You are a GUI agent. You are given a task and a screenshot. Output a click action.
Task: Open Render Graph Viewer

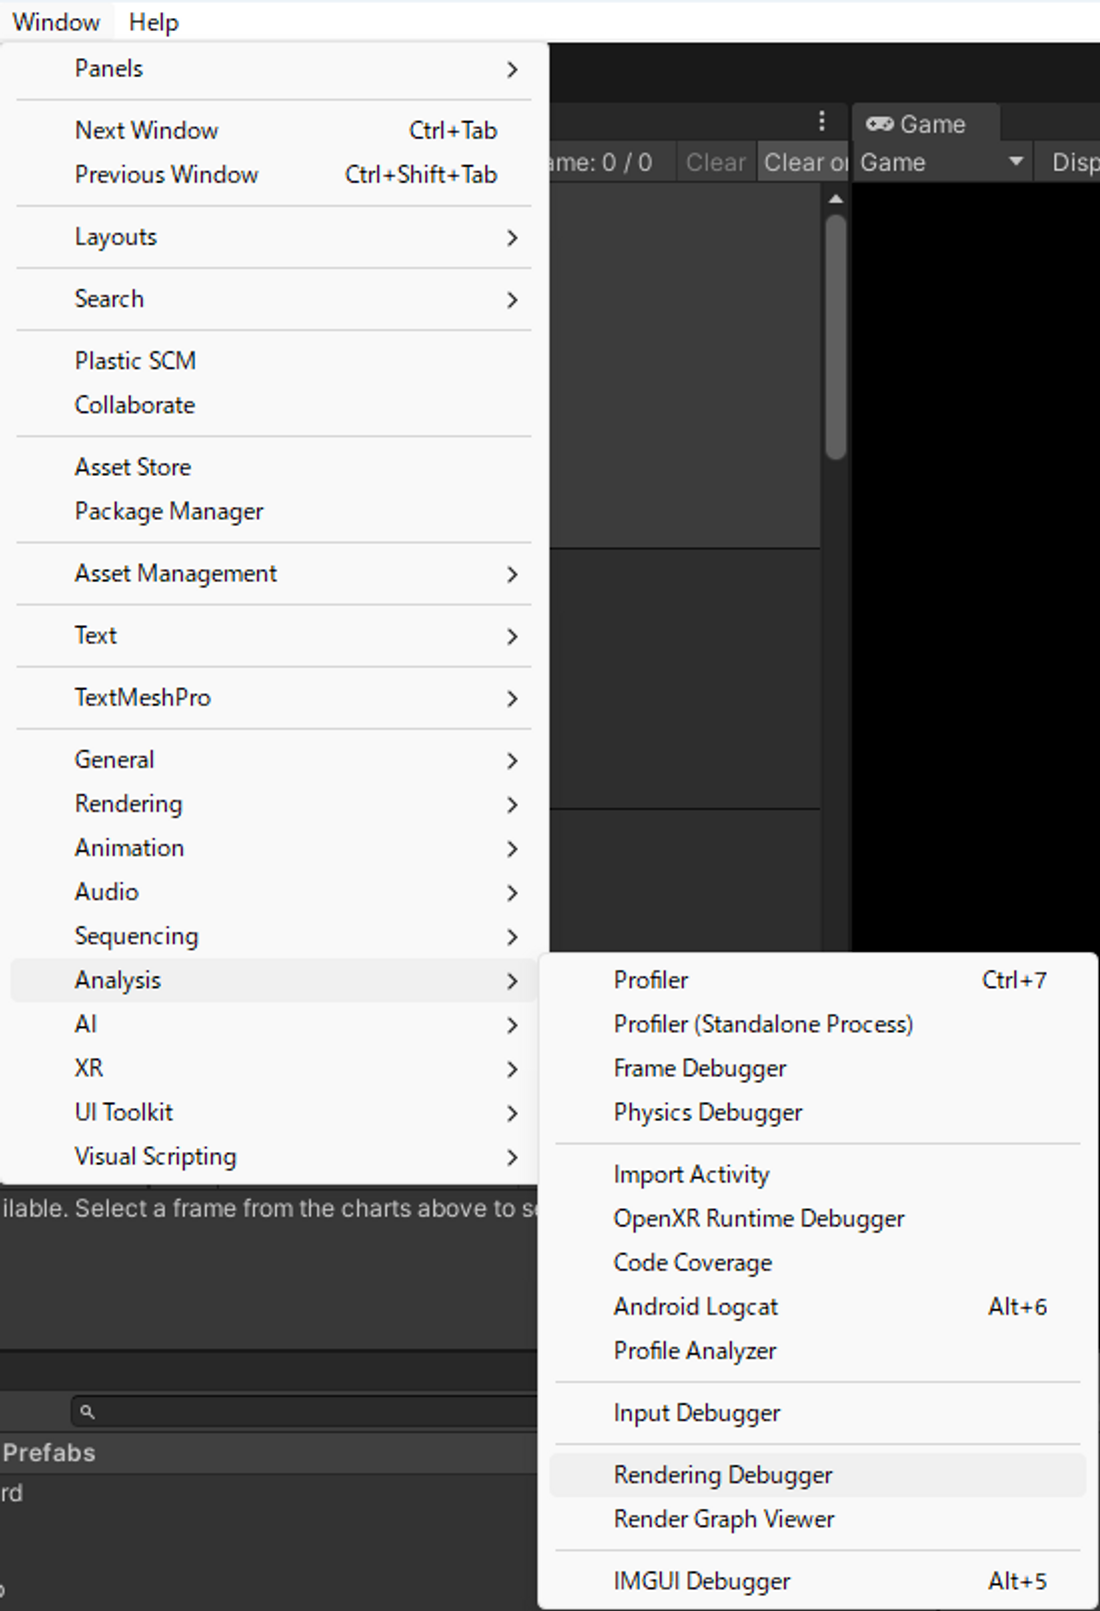(x=818, y=1519)
